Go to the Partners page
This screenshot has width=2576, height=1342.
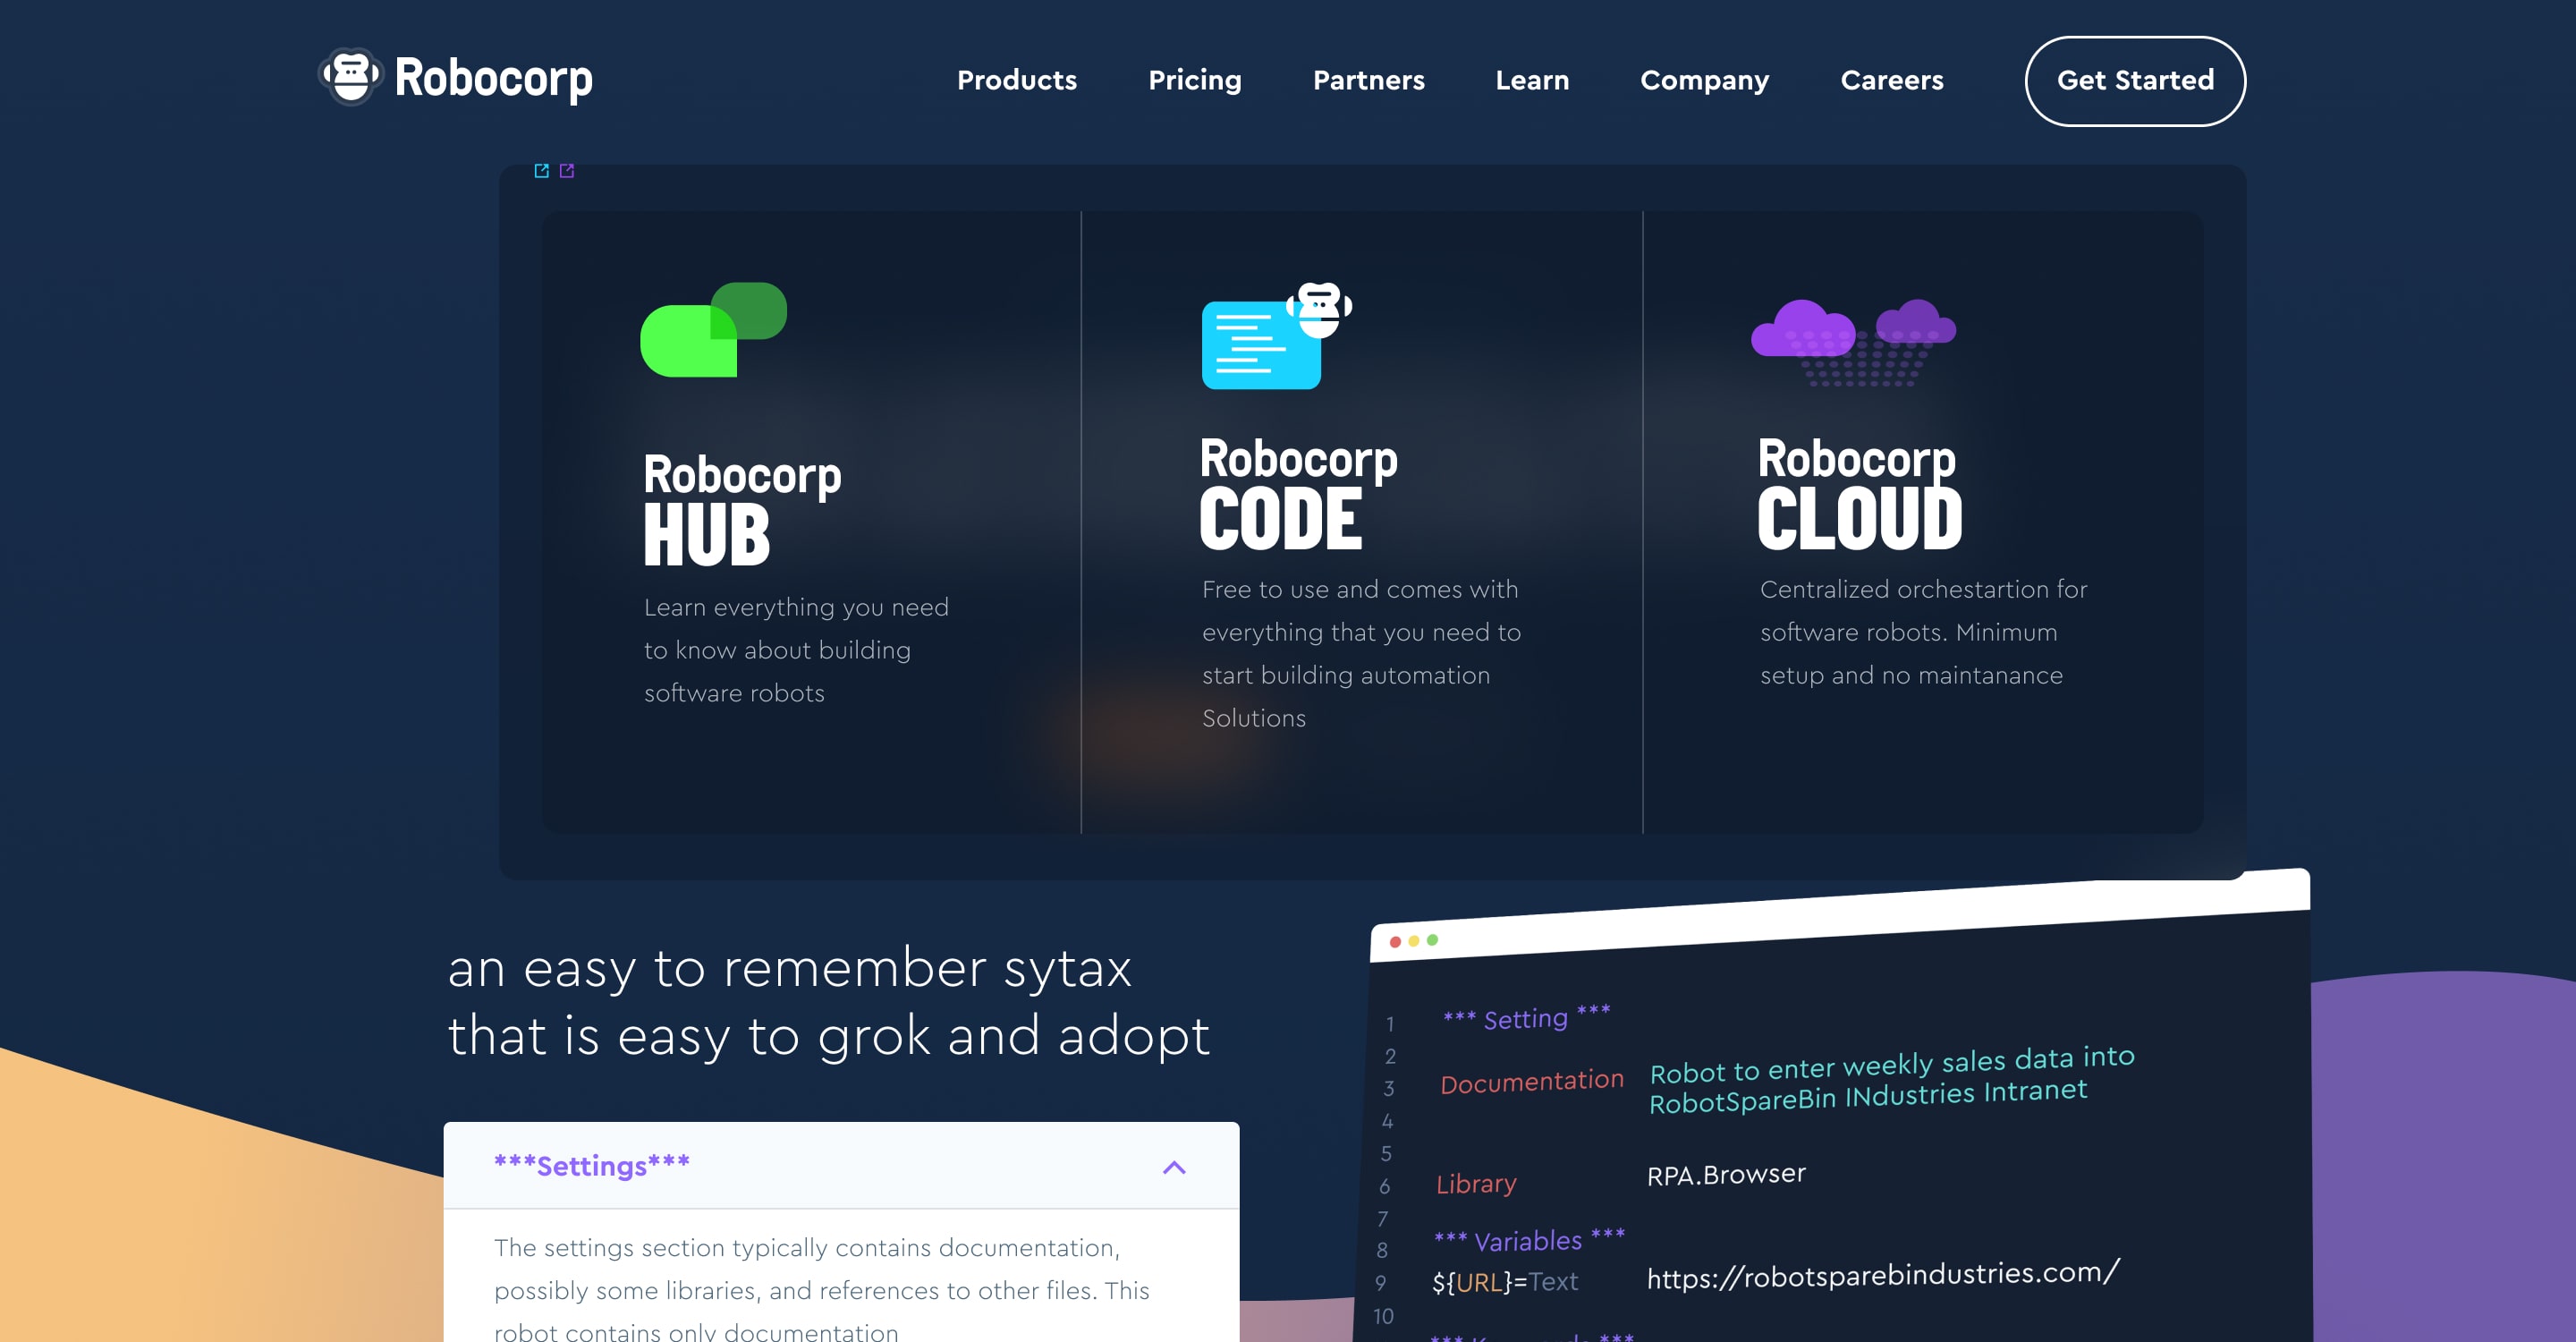pyautogui.click(x=1368, y=80)
